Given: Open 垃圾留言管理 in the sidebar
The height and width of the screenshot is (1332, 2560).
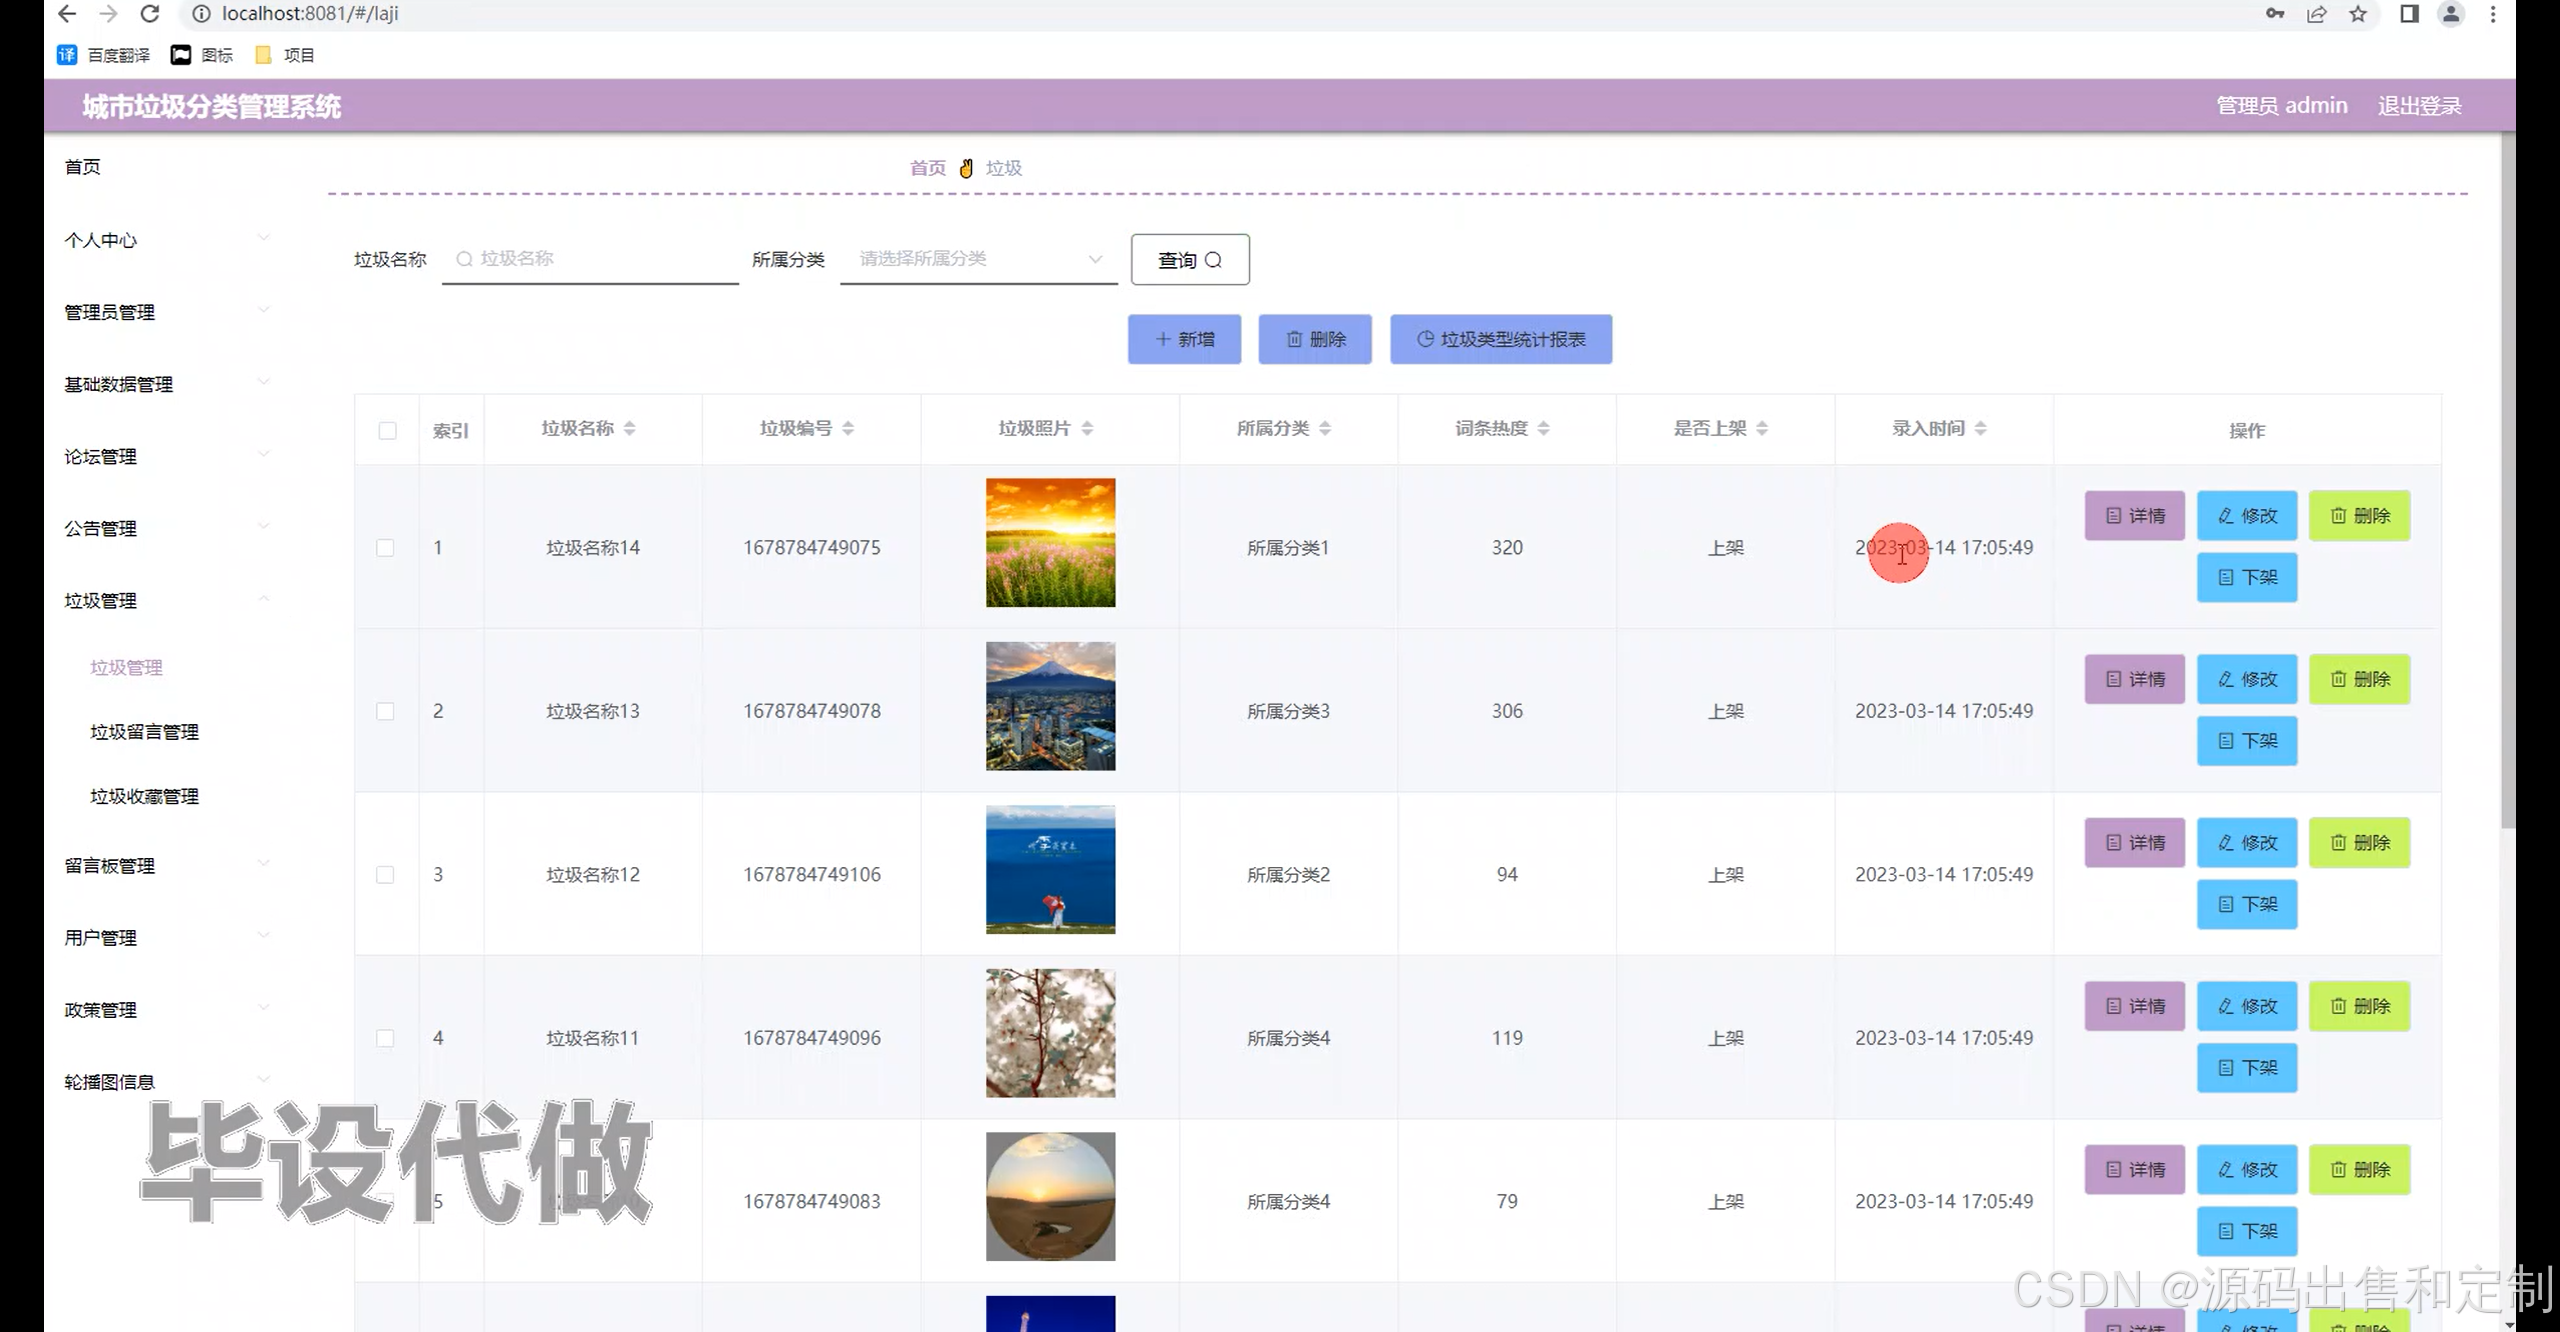Looking at the screenshot, I should pyautogui.click(x=145, y=732).
